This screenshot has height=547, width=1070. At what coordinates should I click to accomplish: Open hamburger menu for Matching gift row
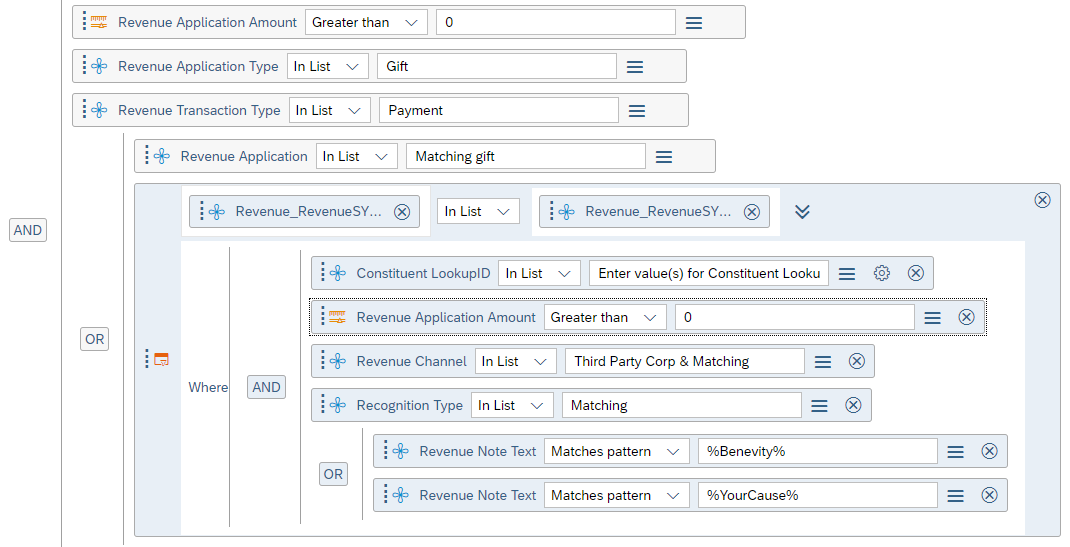coord(664,157)
